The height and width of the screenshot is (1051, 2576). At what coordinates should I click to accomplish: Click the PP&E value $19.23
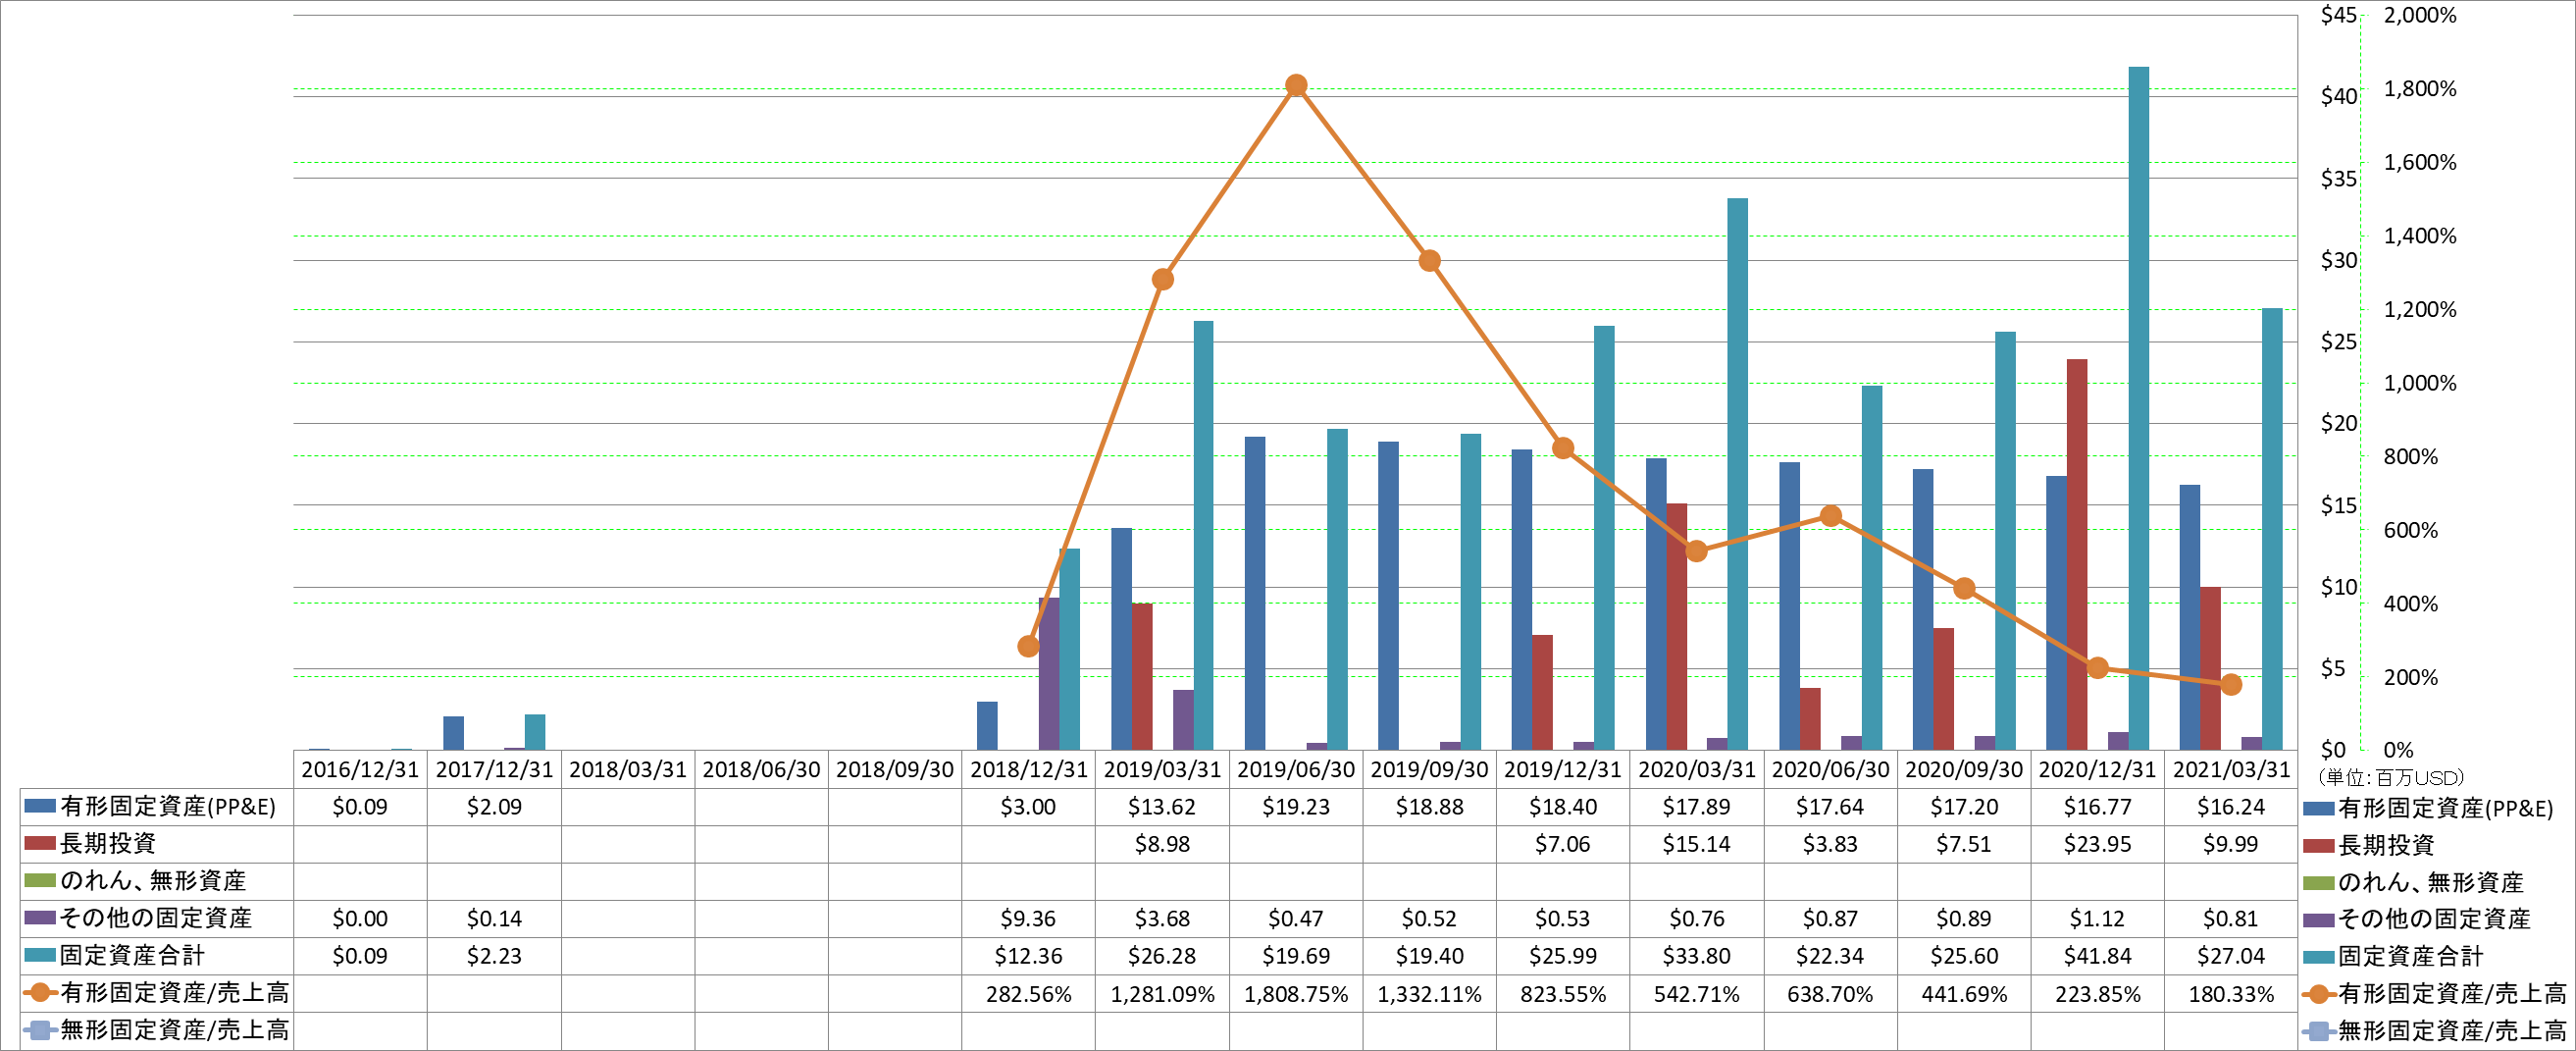coord(1296,807)
